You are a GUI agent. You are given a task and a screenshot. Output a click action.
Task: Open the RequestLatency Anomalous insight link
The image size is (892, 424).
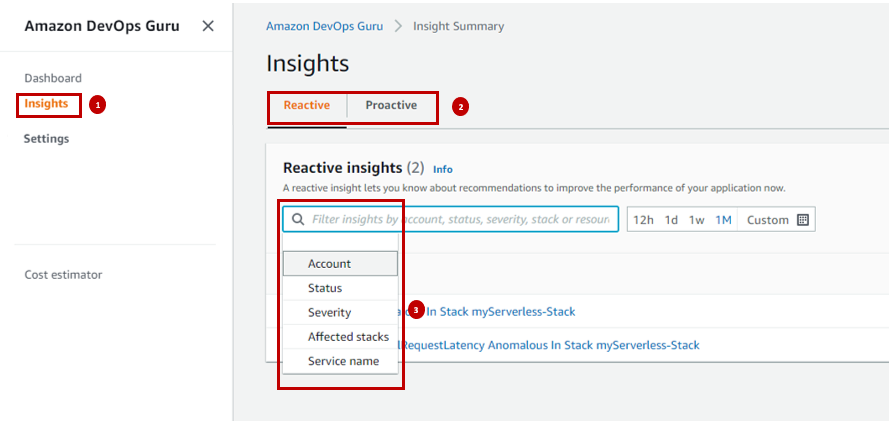point(551,345)
